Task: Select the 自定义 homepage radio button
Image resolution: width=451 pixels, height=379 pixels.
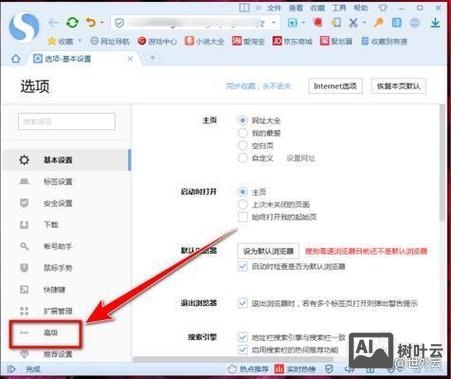Action: coord(243,158)
